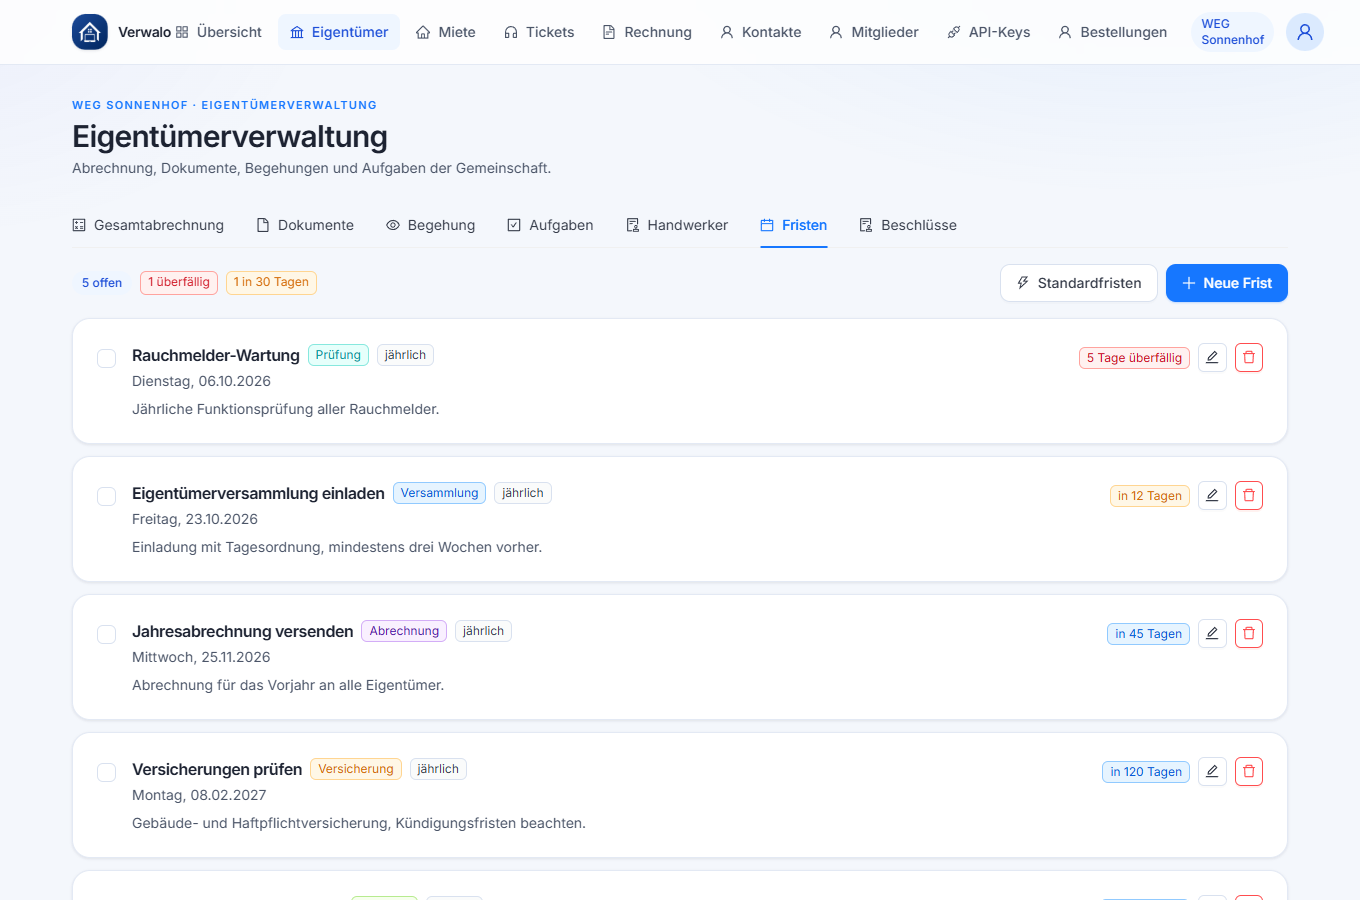The height and width of the screenshot is (900, 1360).
Task: Click the '5 Tage überfällig' status label
Action: pyautogui.click(x=1134, y=358)
